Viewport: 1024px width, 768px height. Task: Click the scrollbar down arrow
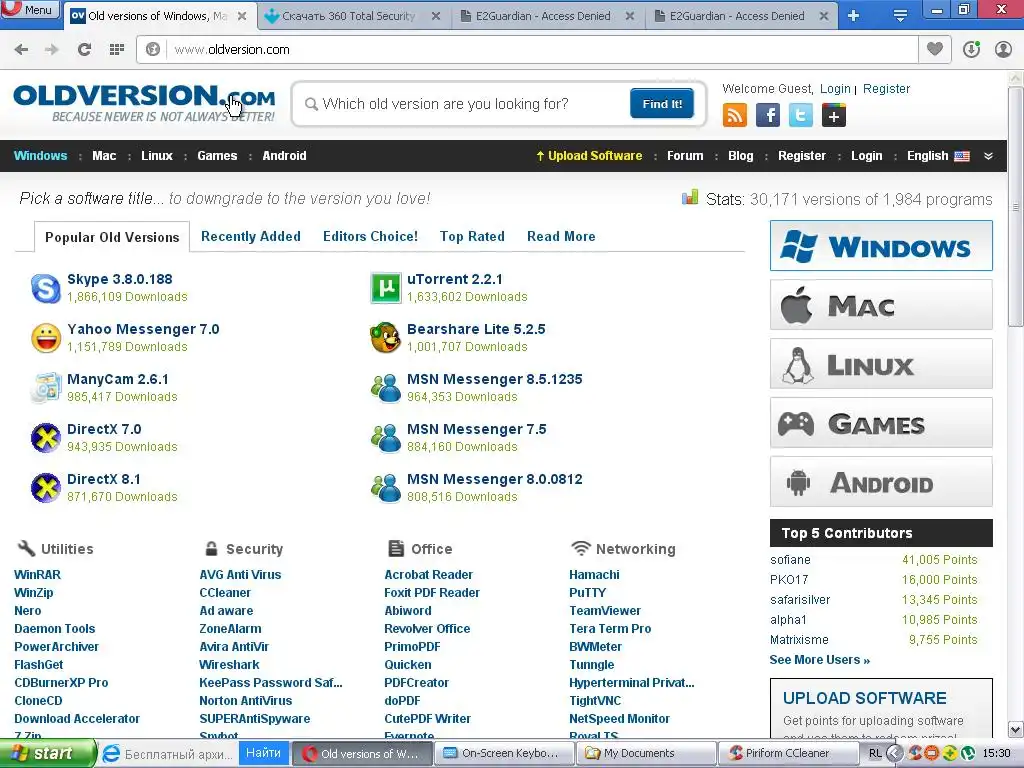pos(1016,729)
